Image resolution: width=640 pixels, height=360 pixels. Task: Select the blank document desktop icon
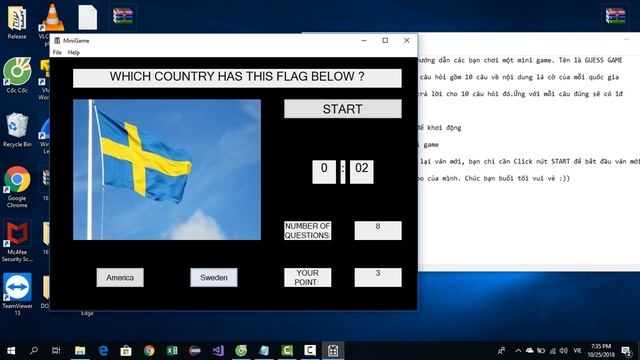click(87, 17)
